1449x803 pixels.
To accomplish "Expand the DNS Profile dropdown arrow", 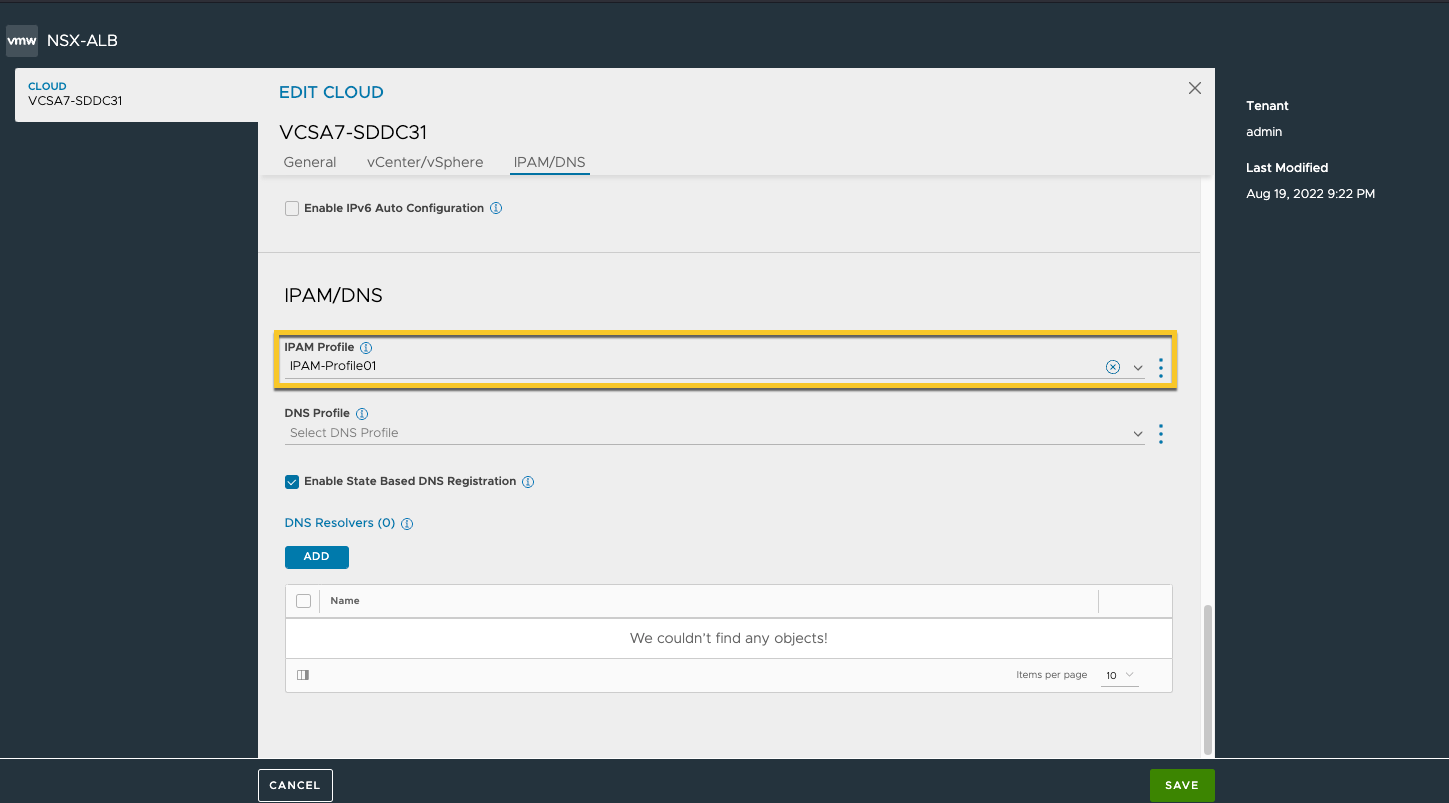I will pos(1138,433).
